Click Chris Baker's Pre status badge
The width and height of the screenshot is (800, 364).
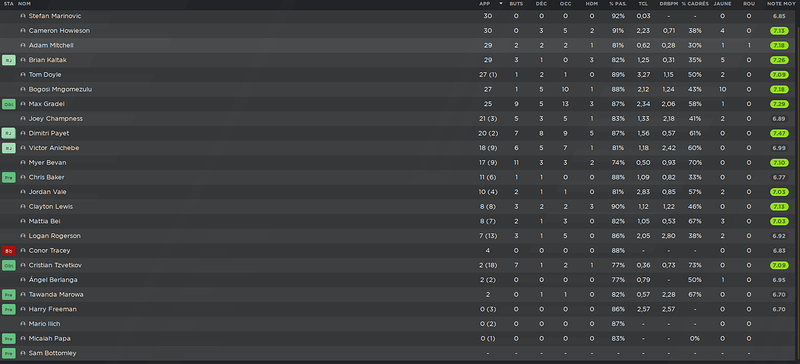click(x=9, y=178)
